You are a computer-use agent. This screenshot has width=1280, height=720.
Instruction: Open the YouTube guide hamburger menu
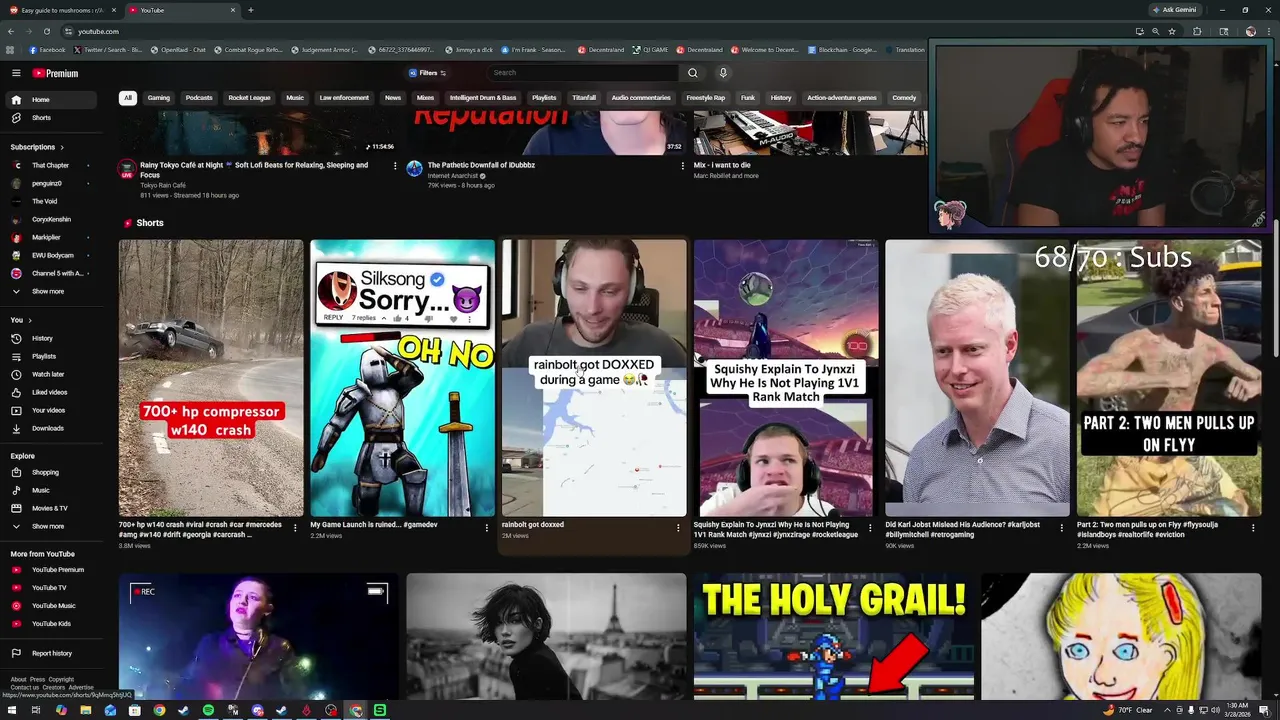(16, 73)
